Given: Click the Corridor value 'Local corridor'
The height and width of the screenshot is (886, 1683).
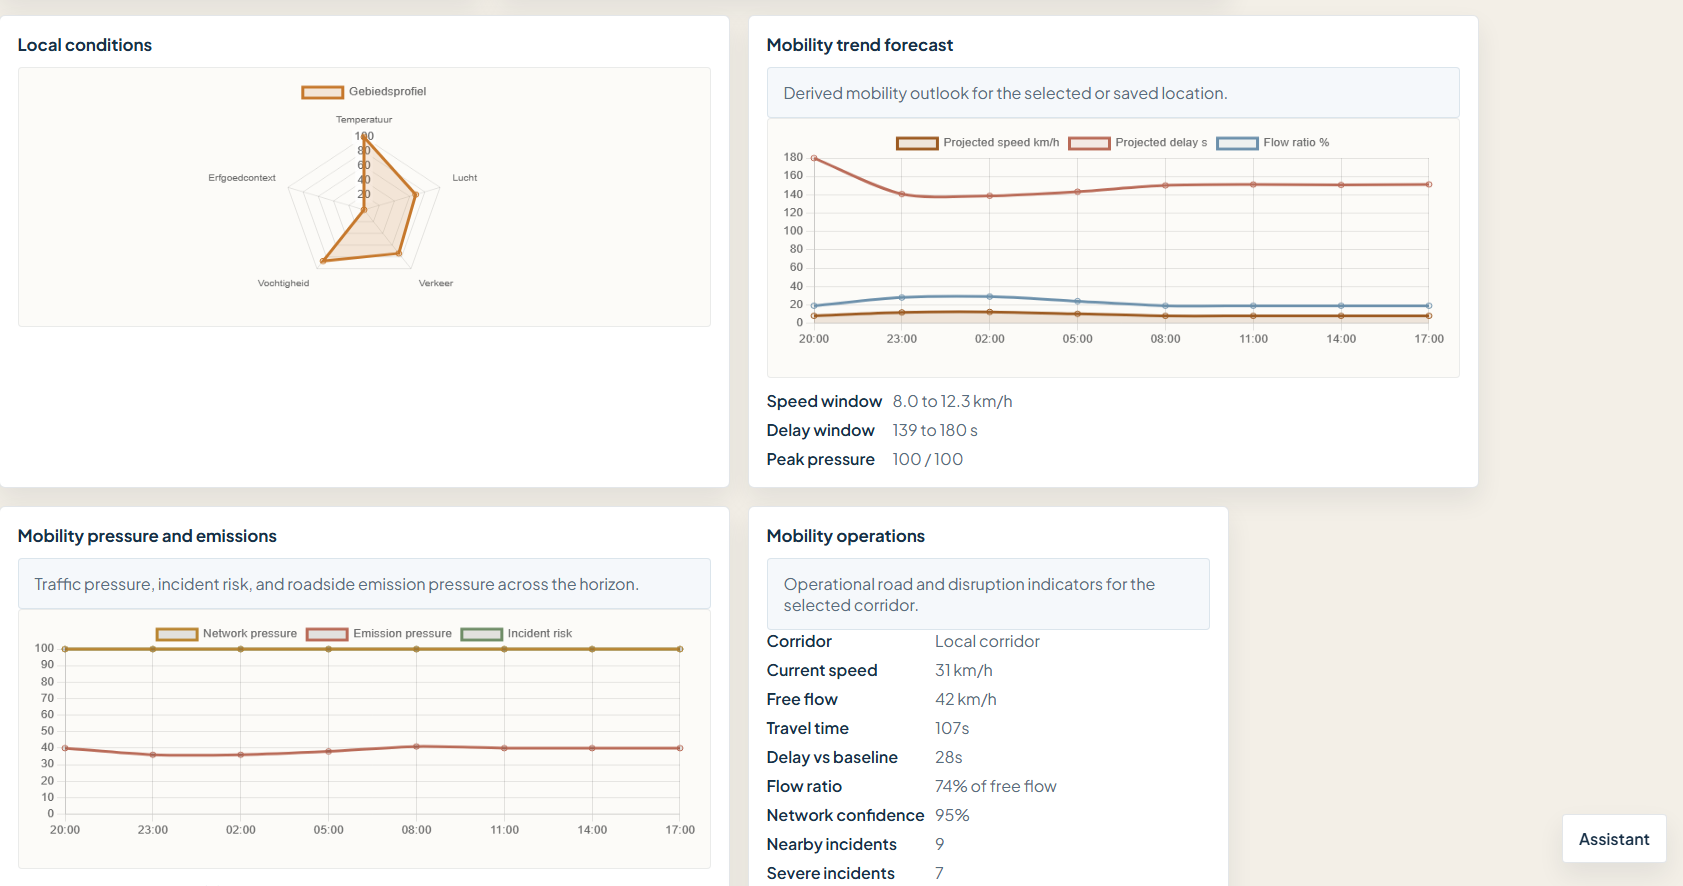Looking at the screenshot, I should click(987, 641).
